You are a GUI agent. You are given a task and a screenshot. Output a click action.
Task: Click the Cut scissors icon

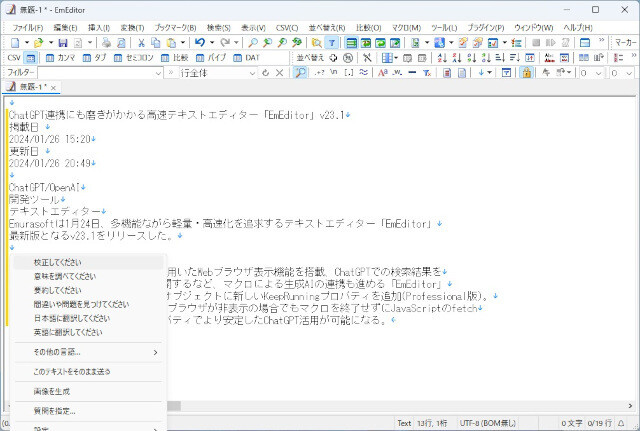pos(141,42)
